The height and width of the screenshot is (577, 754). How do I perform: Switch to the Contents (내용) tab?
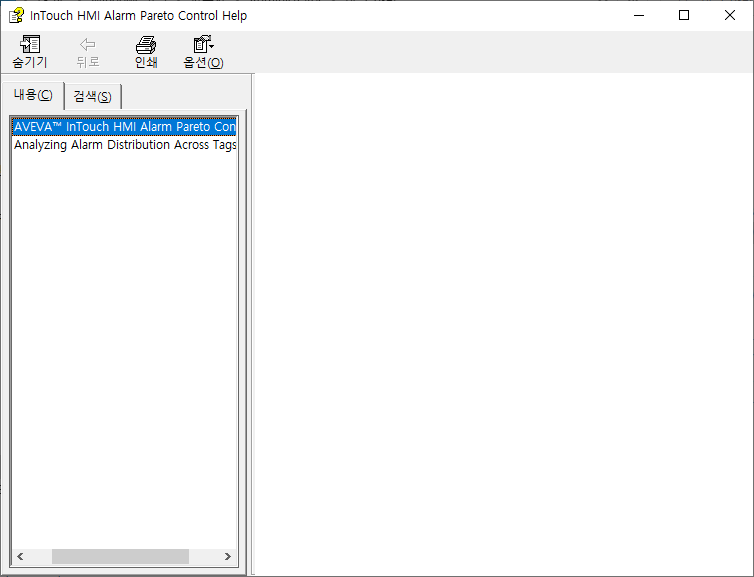[x=33, y=95]
